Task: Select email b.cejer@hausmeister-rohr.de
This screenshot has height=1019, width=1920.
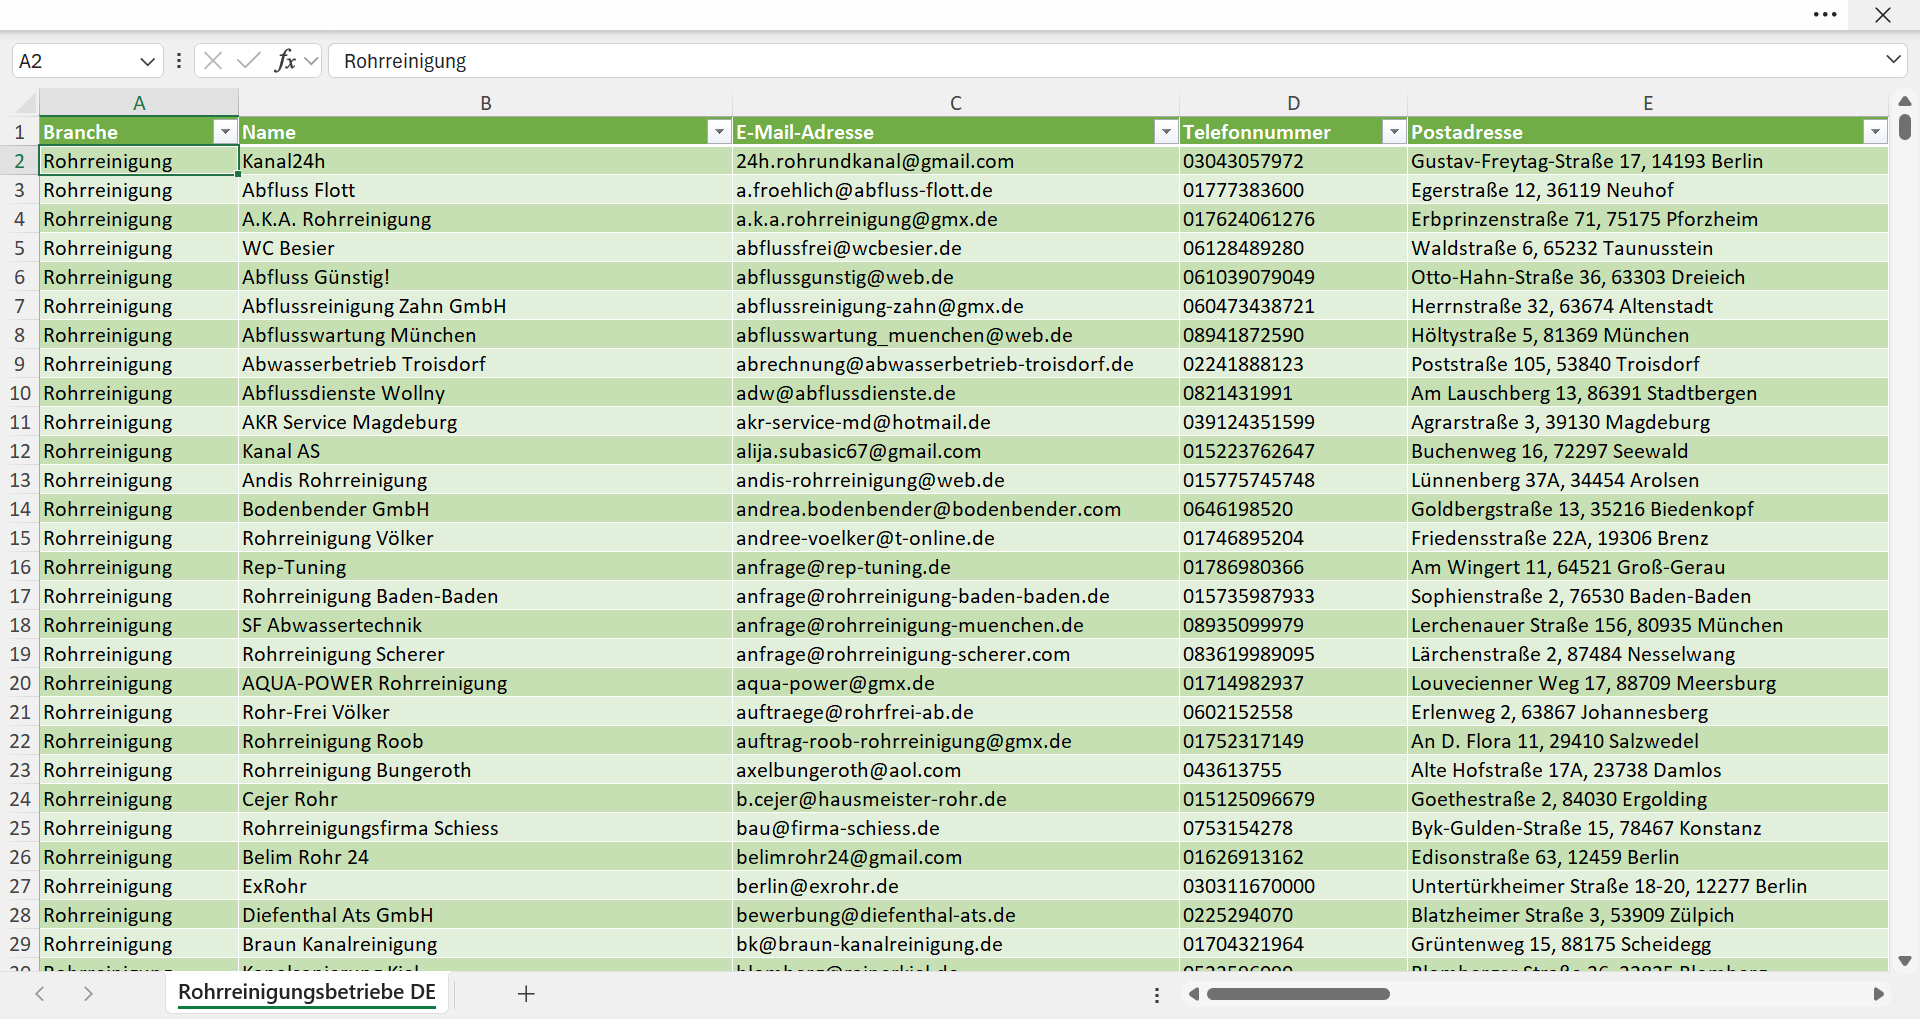Action: [956, 799]
